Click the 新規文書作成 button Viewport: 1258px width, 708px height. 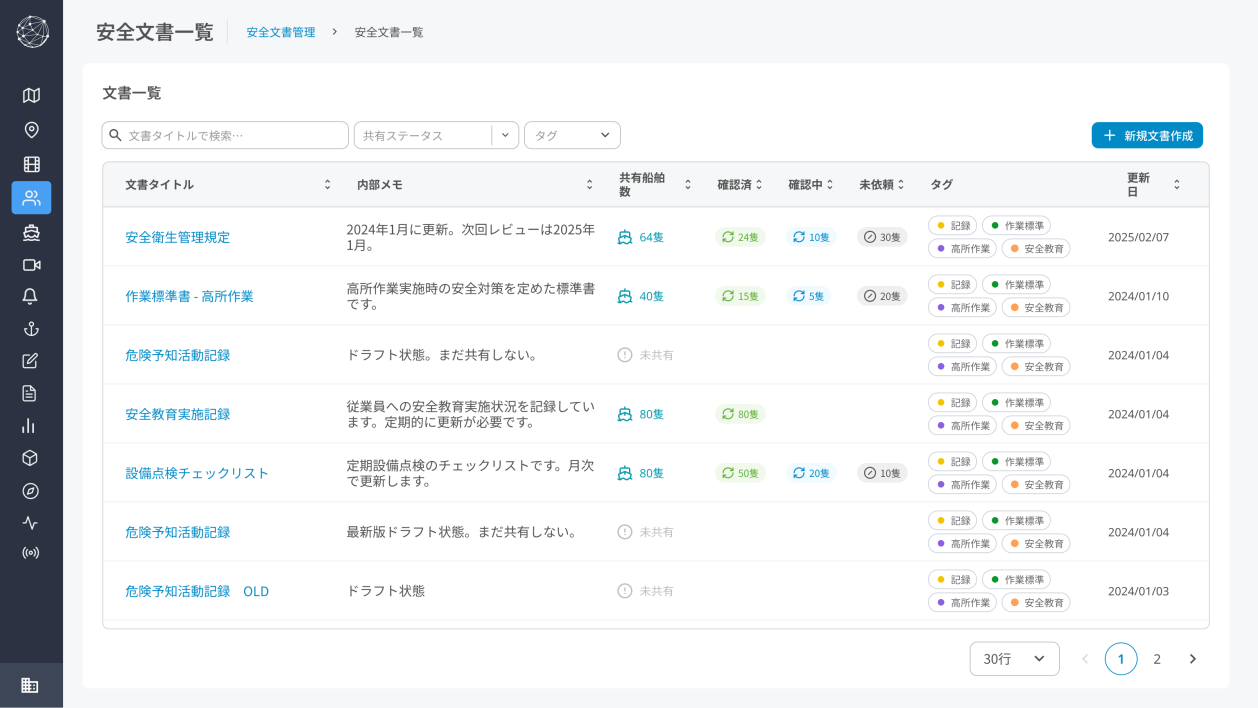(x=1147, y=135)
